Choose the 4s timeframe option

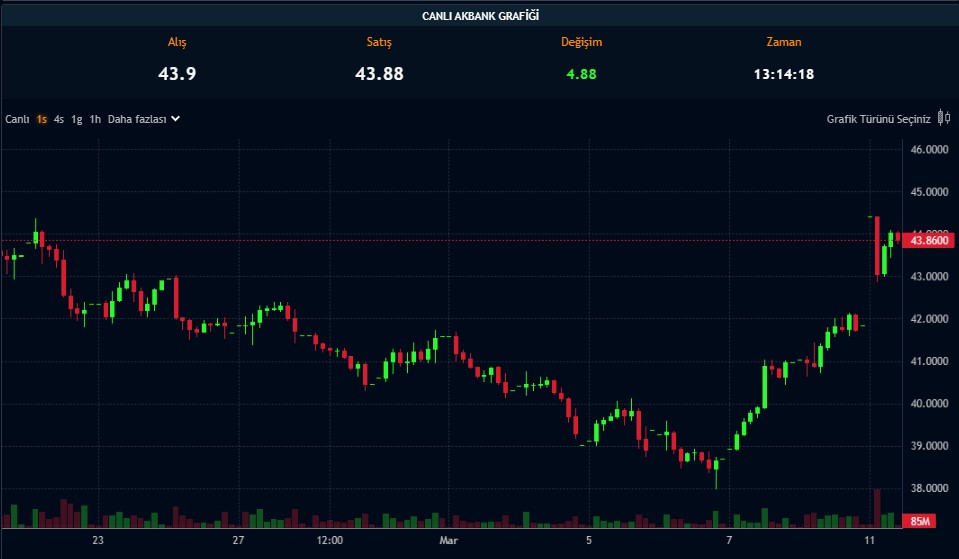[59, 119]
